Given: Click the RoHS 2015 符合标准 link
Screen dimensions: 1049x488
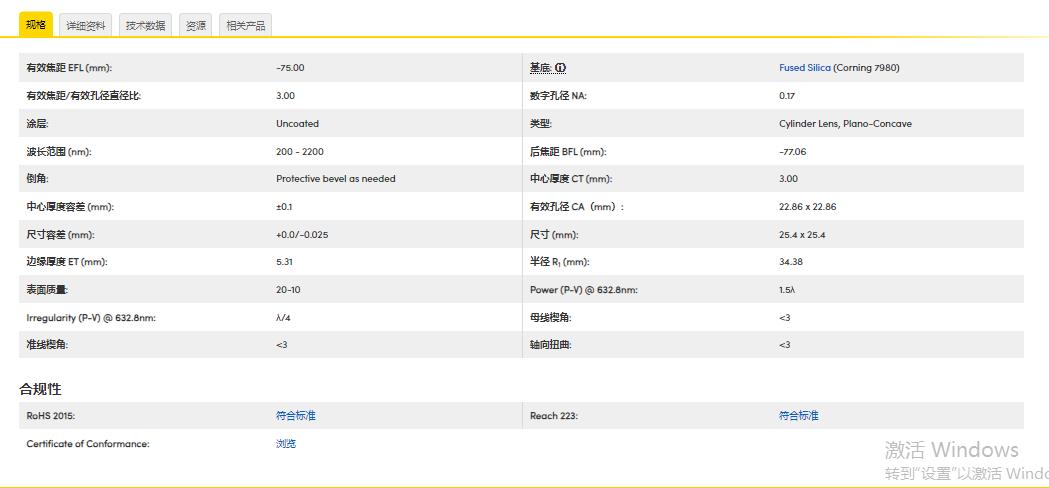Looking at the screenshot, I should click(295, 416).
